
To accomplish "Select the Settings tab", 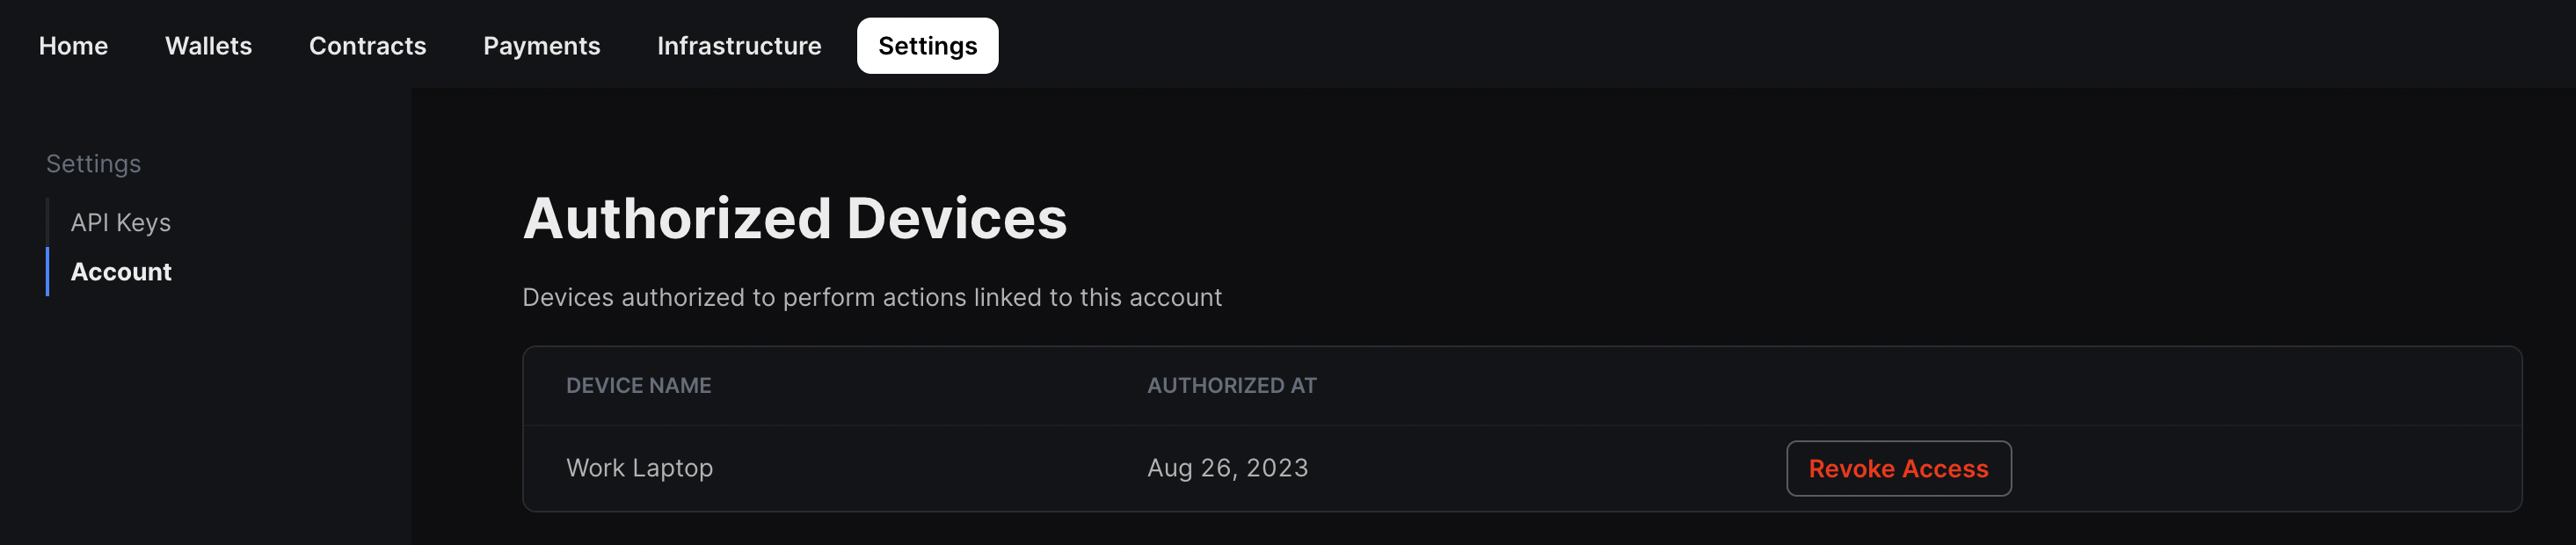I will point(926,45).
